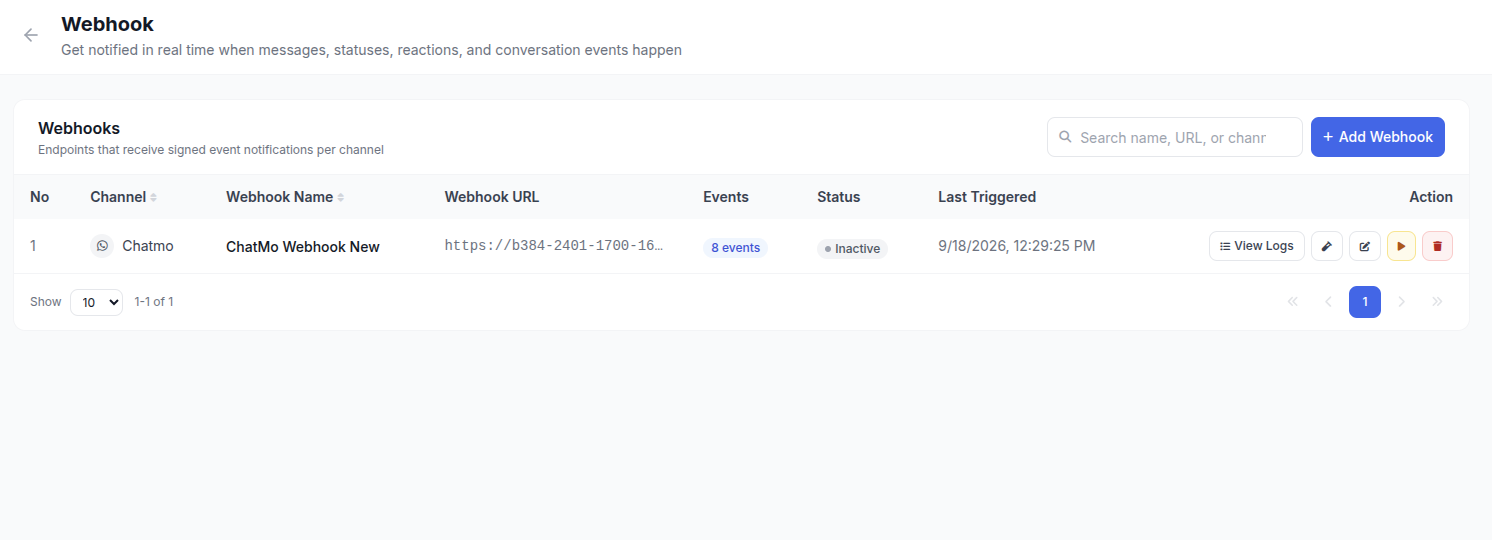Click the search name, URL, or channel field
This screenshot has width=1492, height=540.
[x=1175, y=137]
